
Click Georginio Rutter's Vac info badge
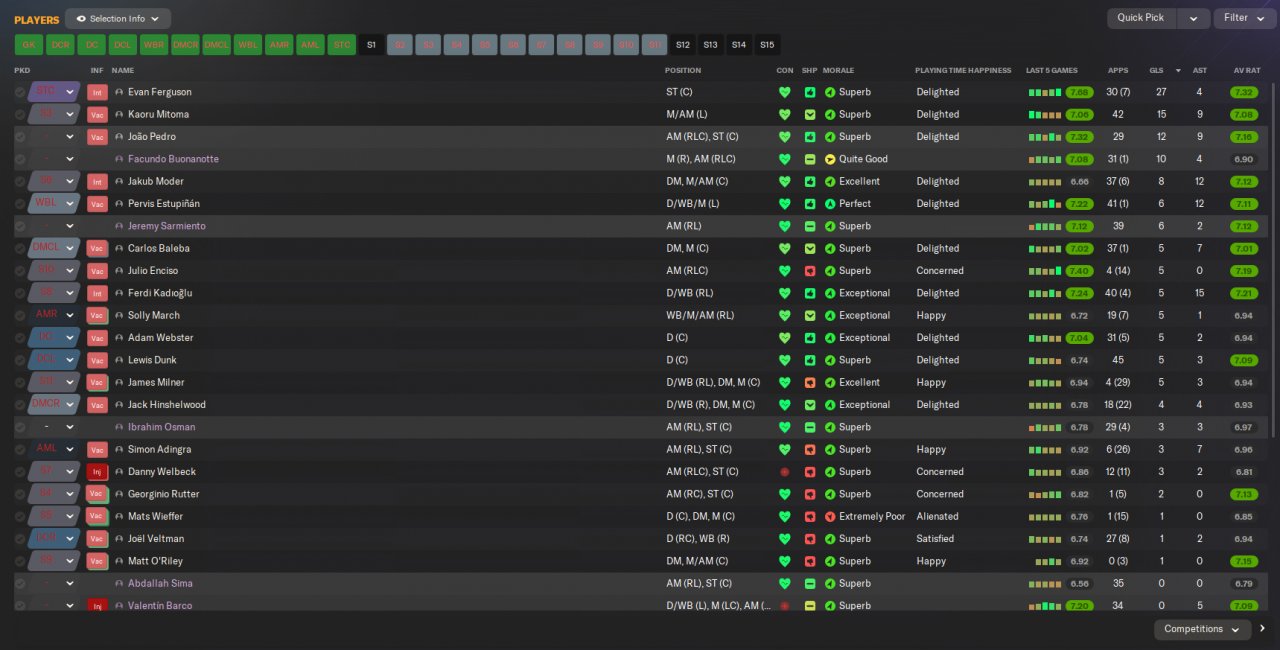point(97,494)
